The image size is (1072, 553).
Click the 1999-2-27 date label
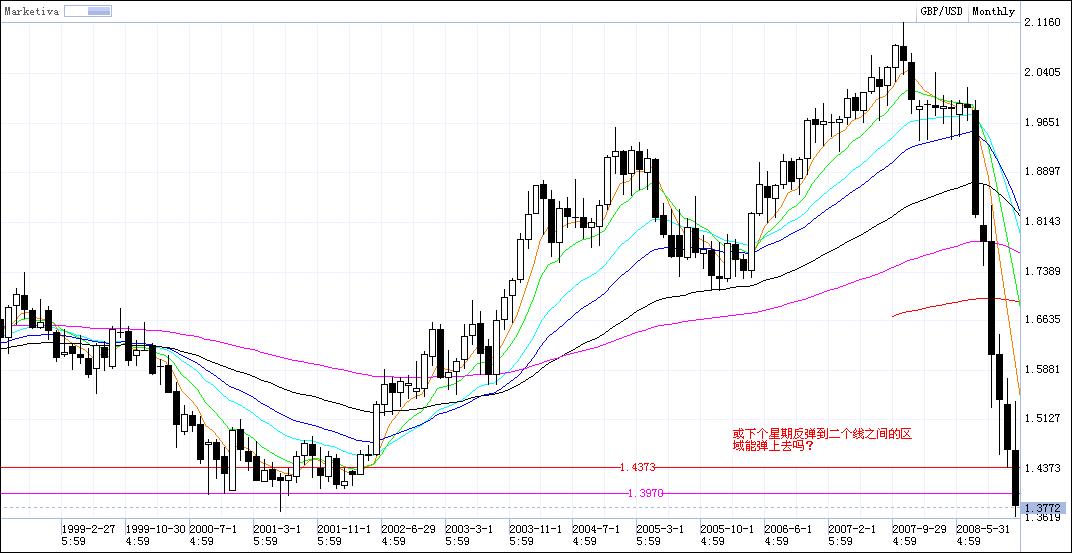89,529
